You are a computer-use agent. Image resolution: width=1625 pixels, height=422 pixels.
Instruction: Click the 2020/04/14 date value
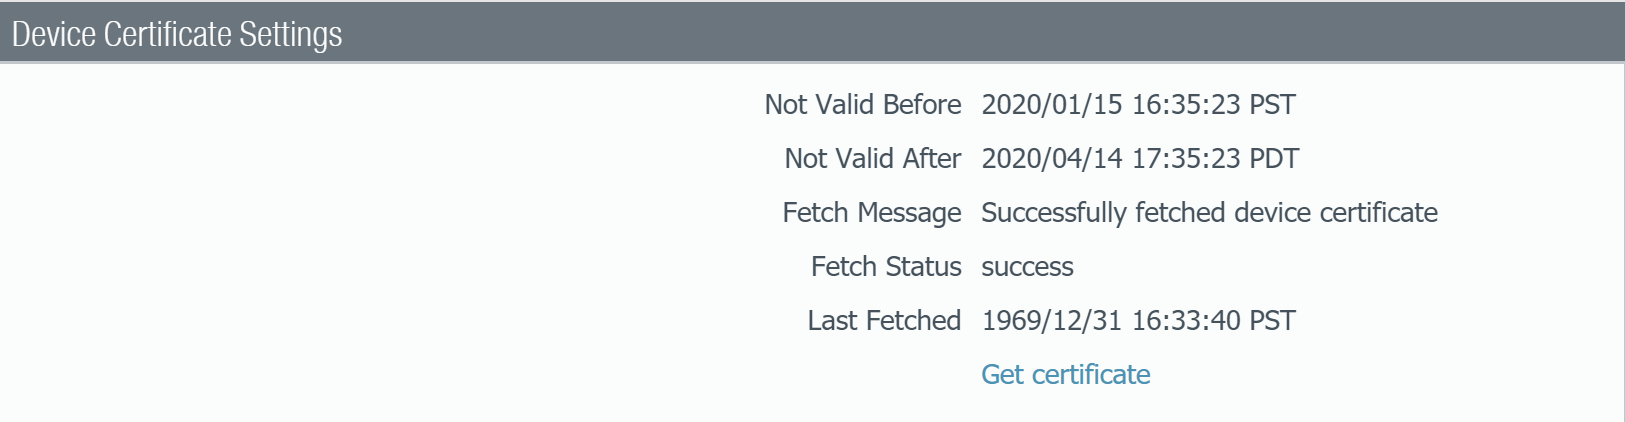click(1052, 159)
